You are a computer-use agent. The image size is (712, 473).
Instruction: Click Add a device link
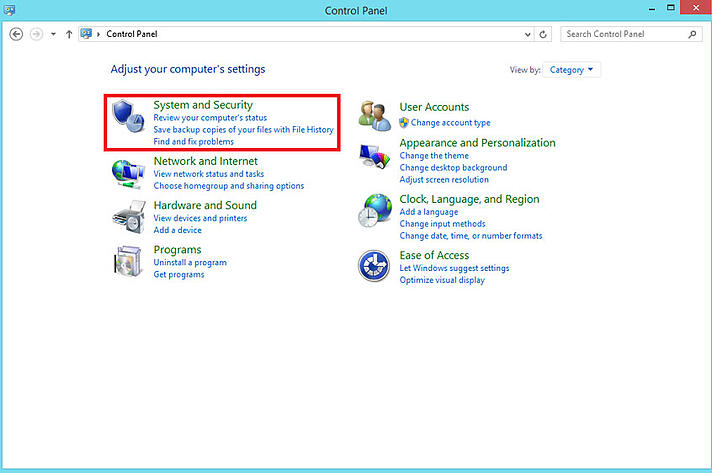[178, 230]
